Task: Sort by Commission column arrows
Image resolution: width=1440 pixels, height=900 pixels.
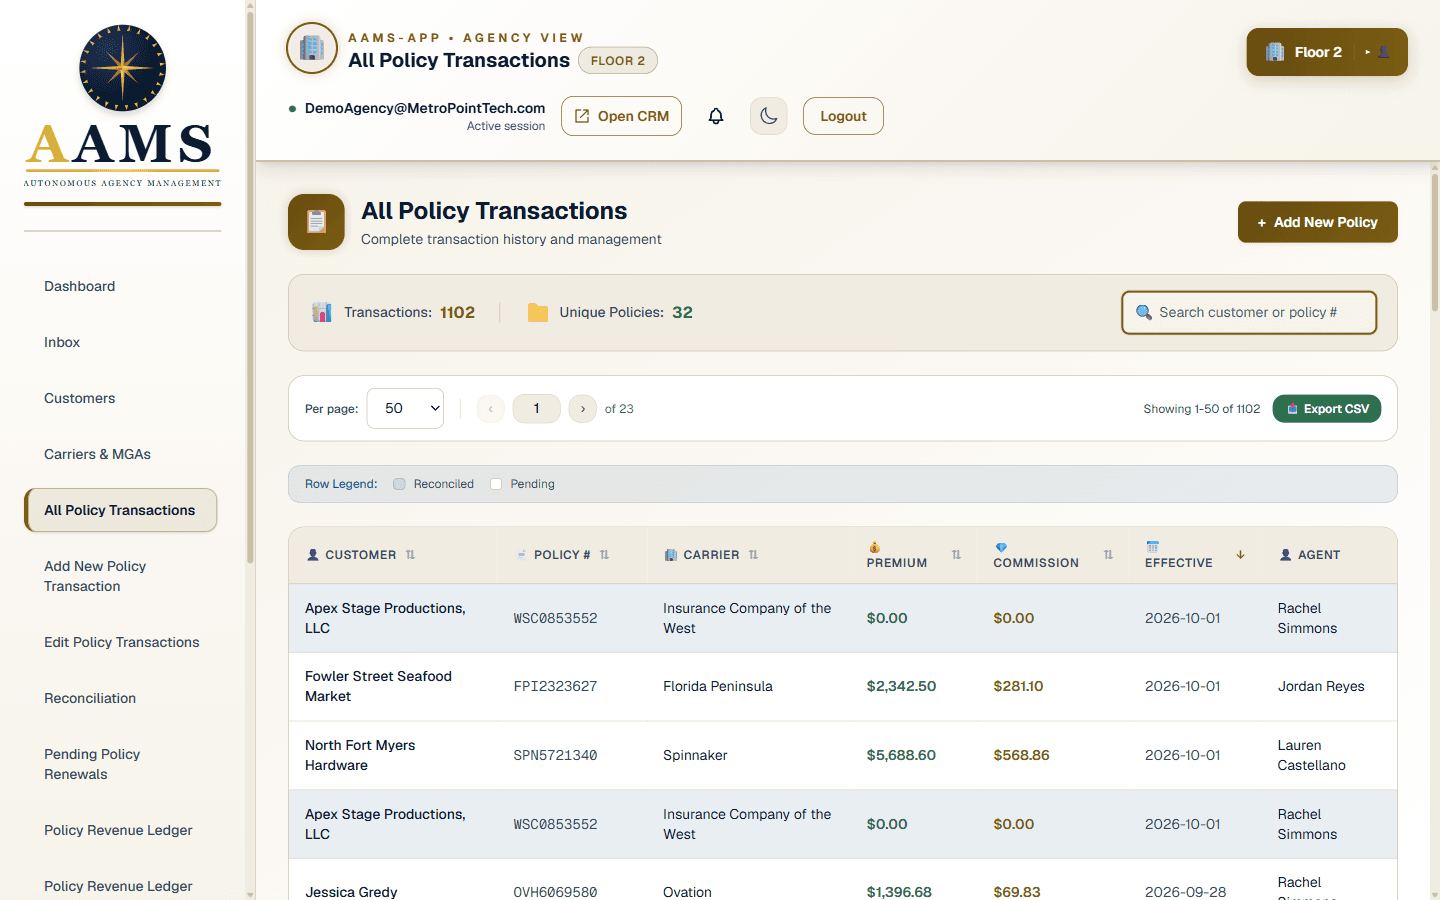Action: click(1108, 555)
